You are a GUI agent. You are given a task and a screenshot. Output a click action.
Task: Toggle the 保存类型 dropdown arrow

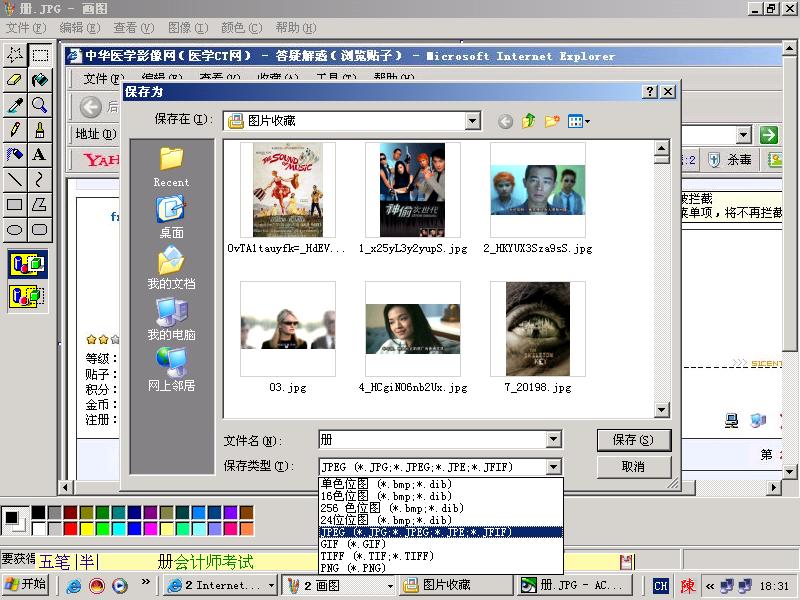(x=554, y=466)
